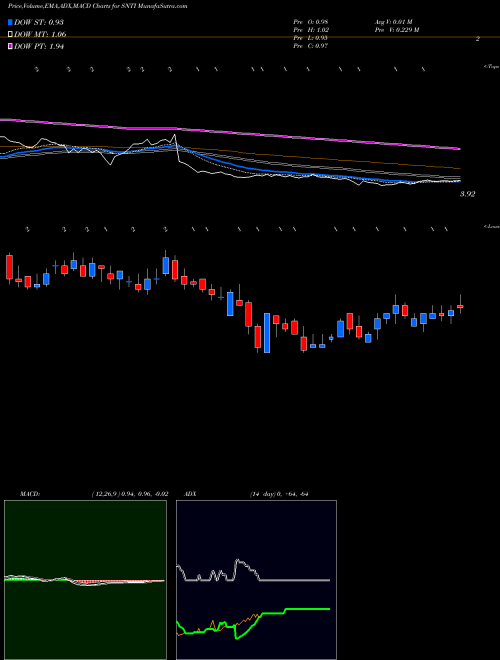Click the chart title mentioning MunafaSutra.com
This screenshot has width=500, height=660.
[x=98, y=6]
